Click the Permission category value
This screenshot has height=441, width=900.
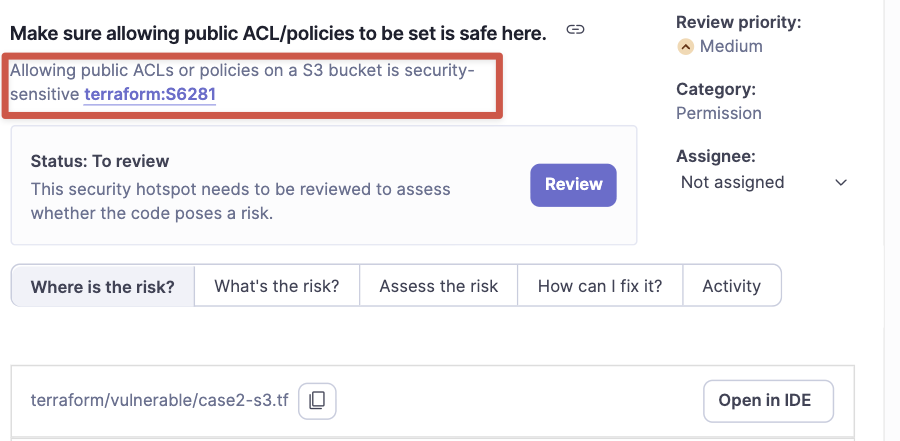pyautogui.click(x=718, y=113)
